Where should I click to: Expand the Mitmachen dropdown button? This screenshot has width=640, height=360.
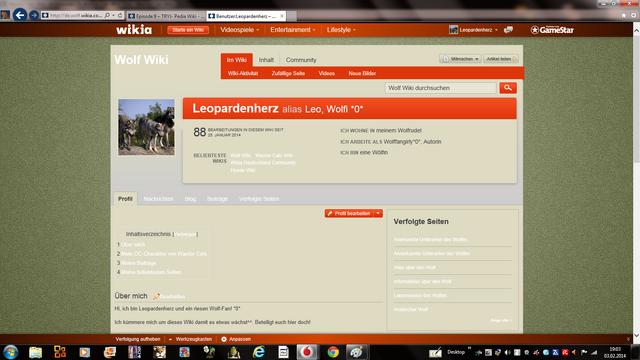(460, 59)
